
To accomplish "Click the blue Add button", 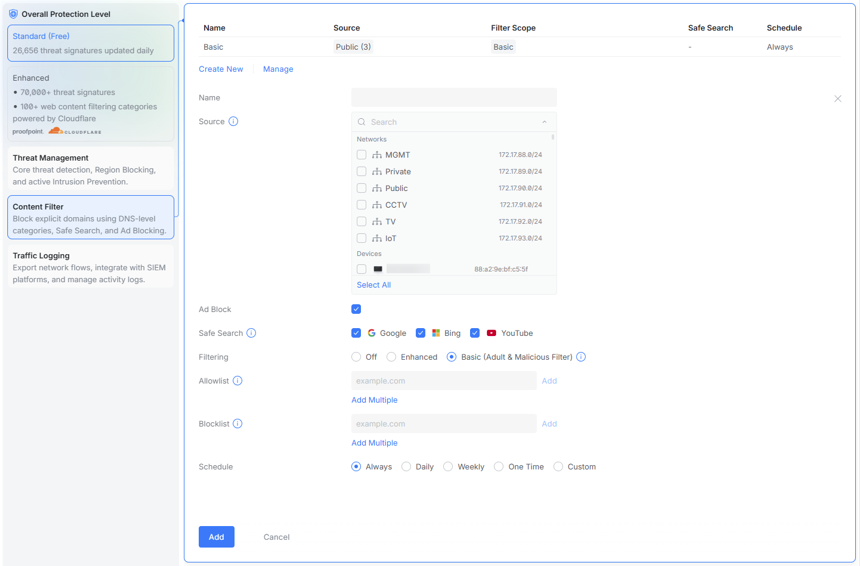I will point(216,537).
